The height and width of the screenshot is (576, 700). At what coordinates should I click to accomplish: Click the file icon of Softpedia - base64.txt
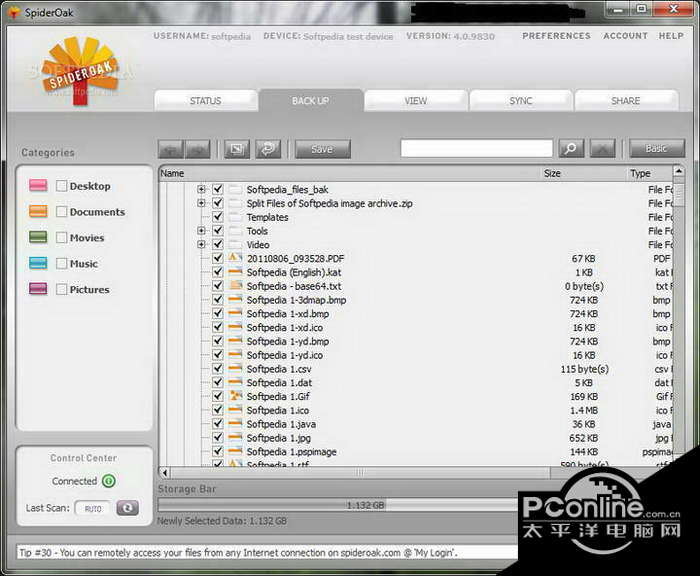pyautogui.click(x=235, y=286)
